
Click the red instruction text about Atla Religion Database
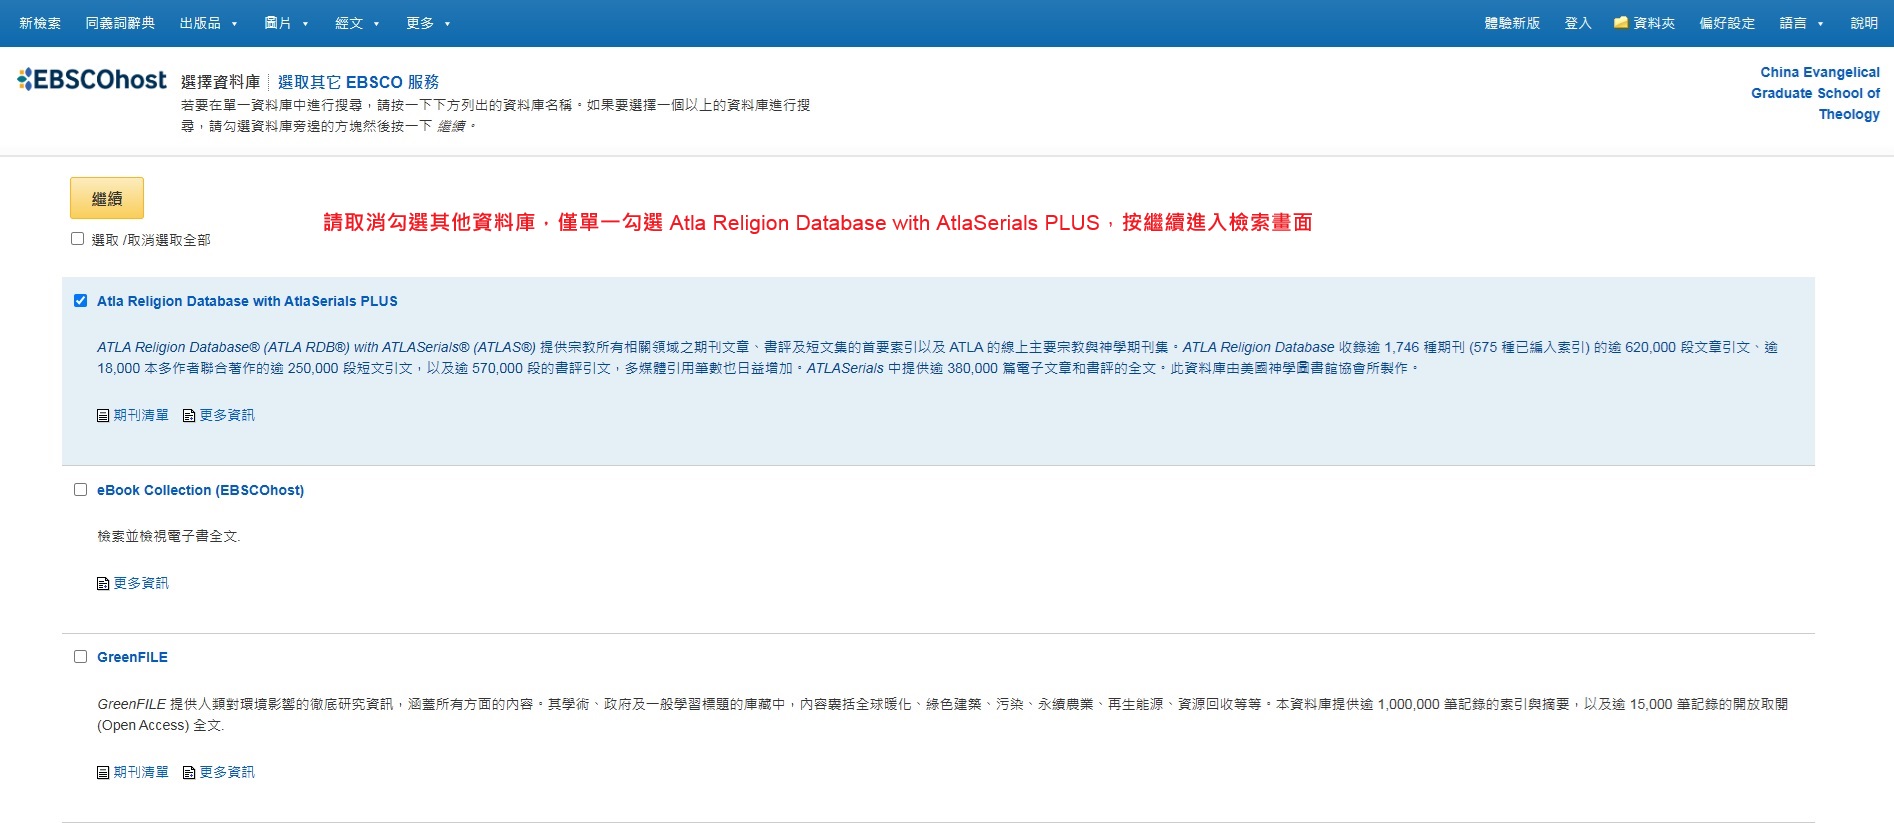(817, 222)
